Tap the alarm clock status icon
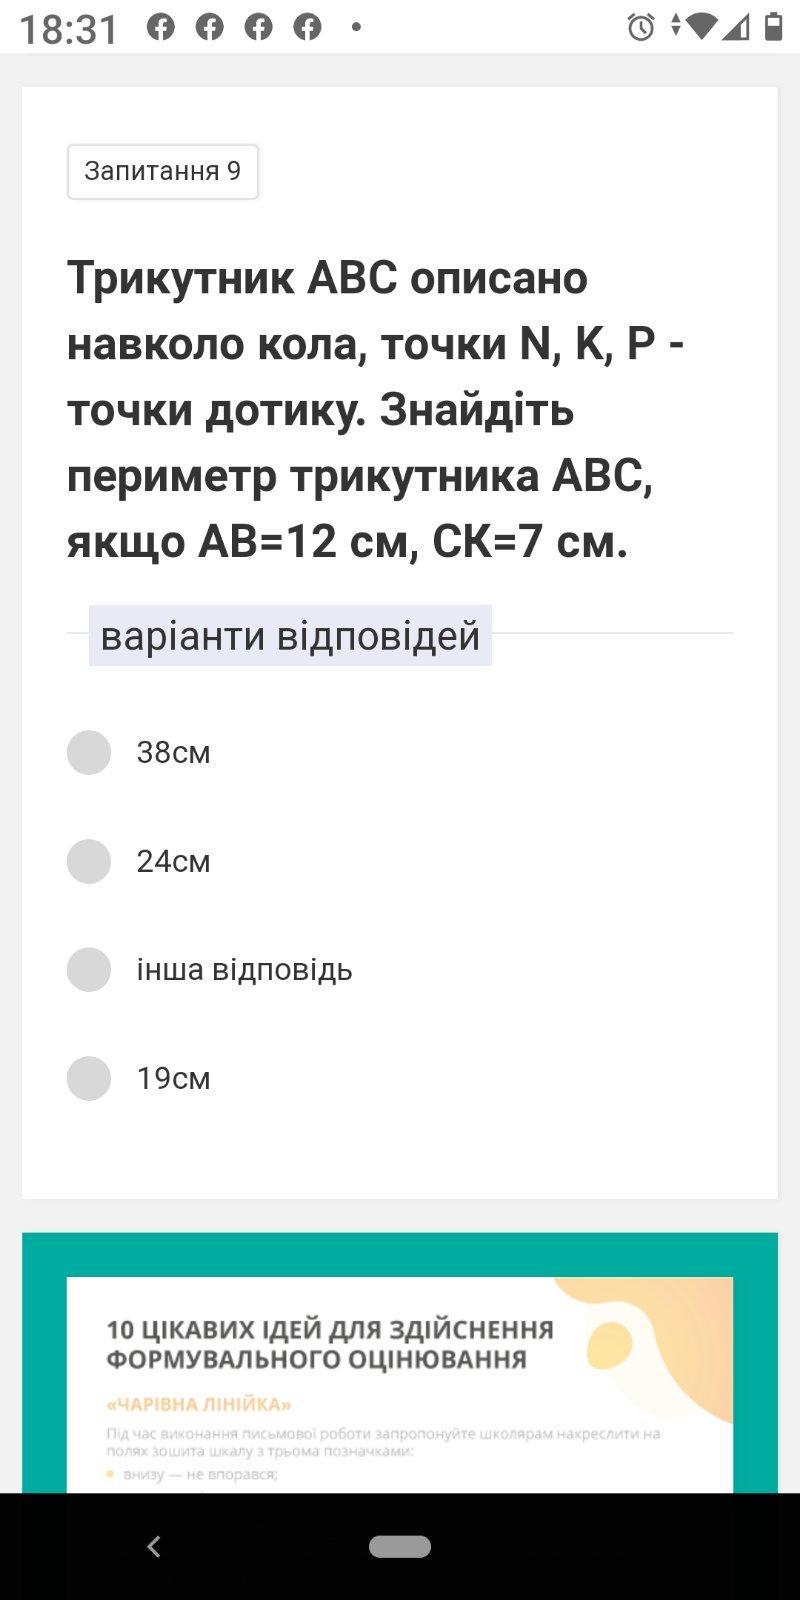This screenshot has width=800, height=1600. click(641, 27)
